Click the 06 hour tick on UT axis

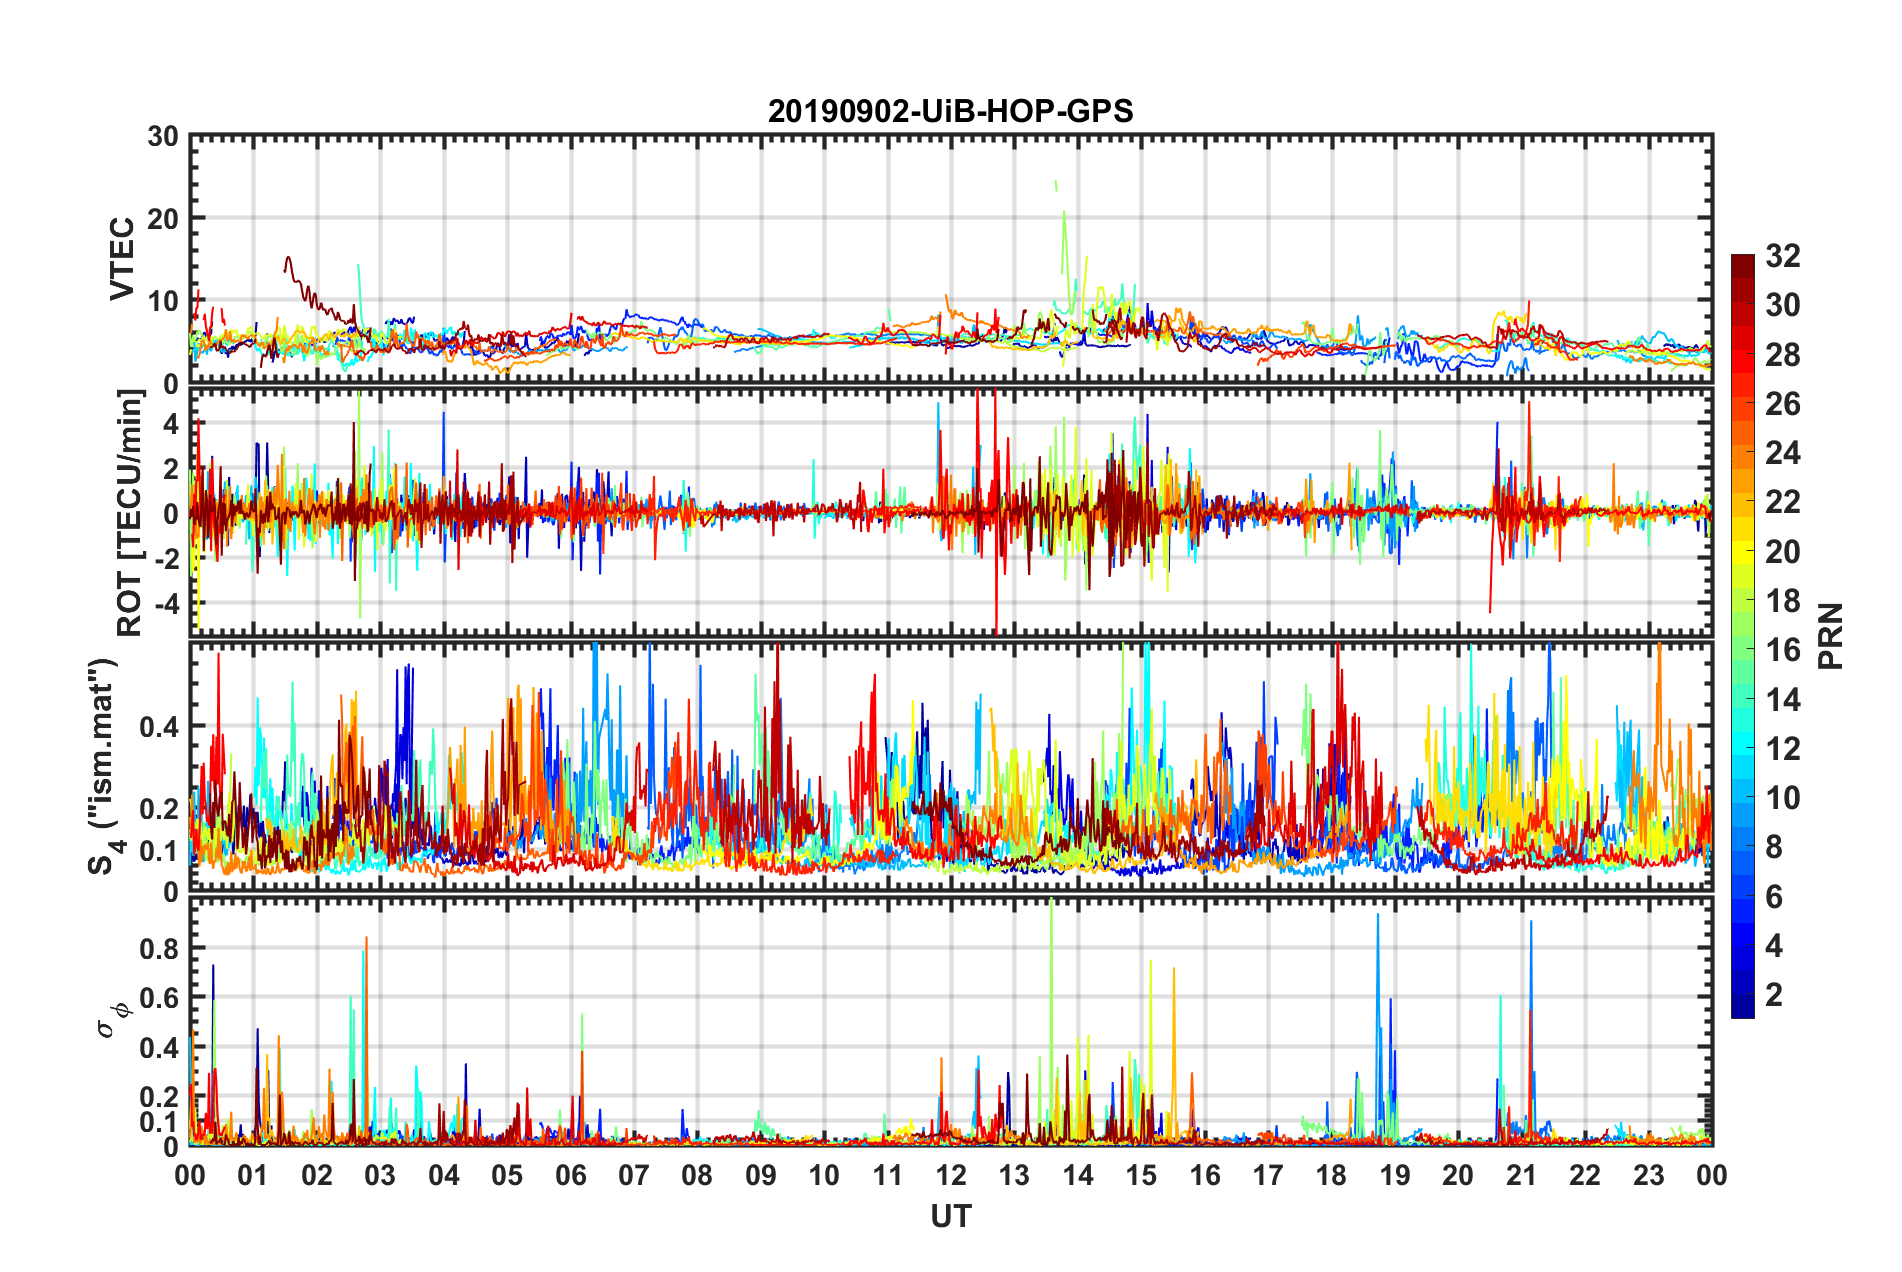571,1175
